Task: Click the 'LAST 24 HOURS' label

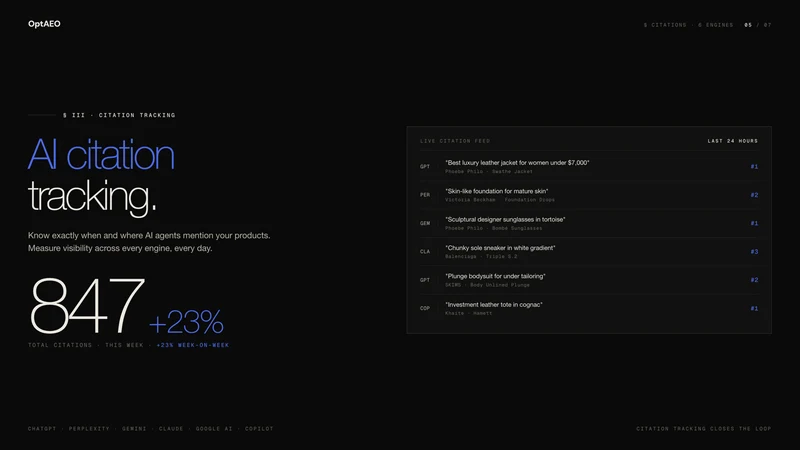Action: click(x=733, y=141)
